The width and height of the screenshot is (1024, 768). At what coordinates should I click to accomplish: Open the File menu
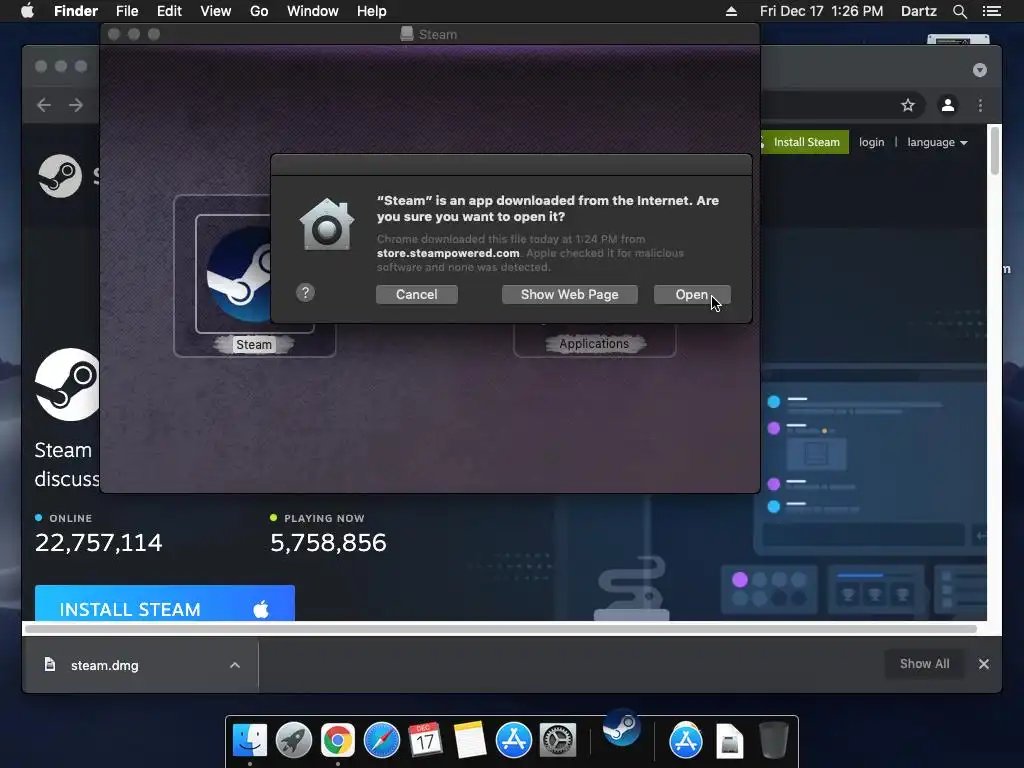[127, 11]
